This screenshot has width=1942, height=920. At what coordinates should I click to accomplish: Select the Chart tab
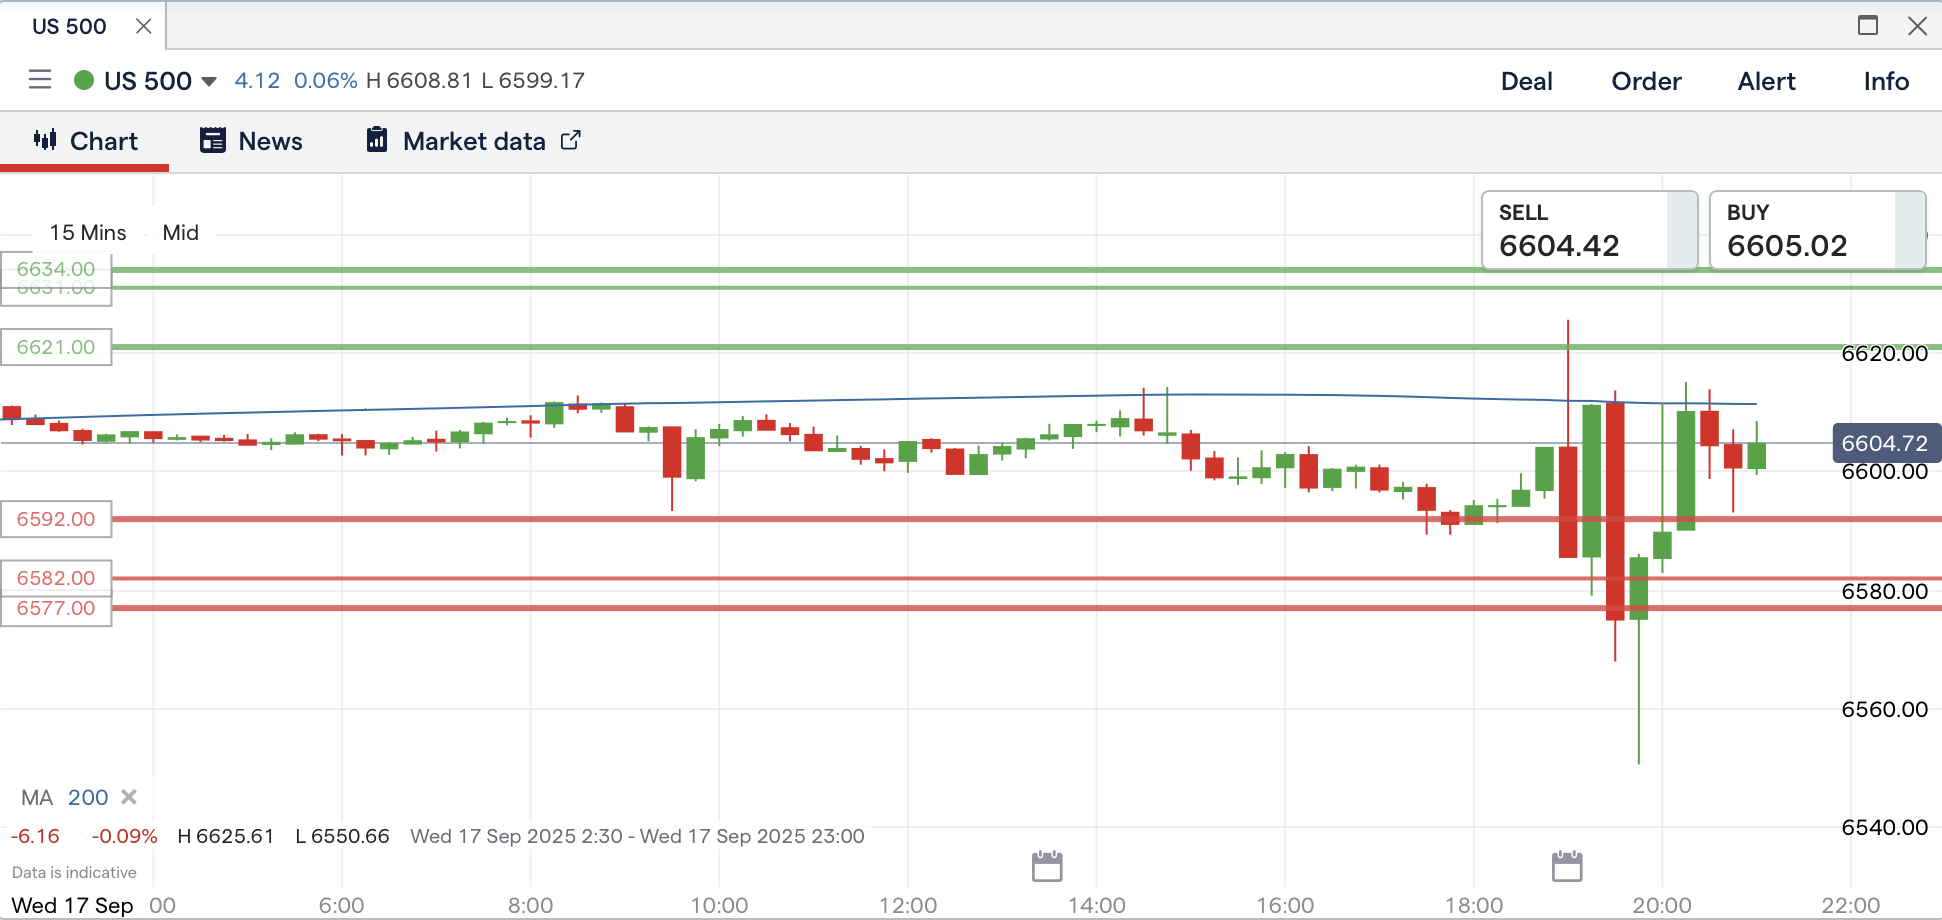(x=85, y=141)
